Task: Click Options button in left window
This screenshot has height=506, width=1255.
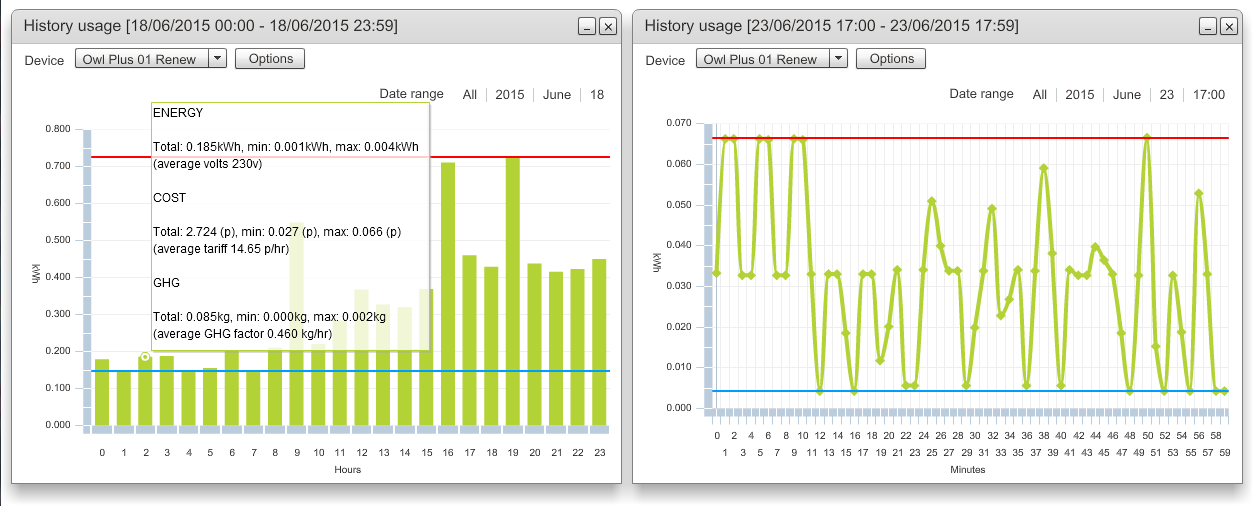Action: (270, 59)
